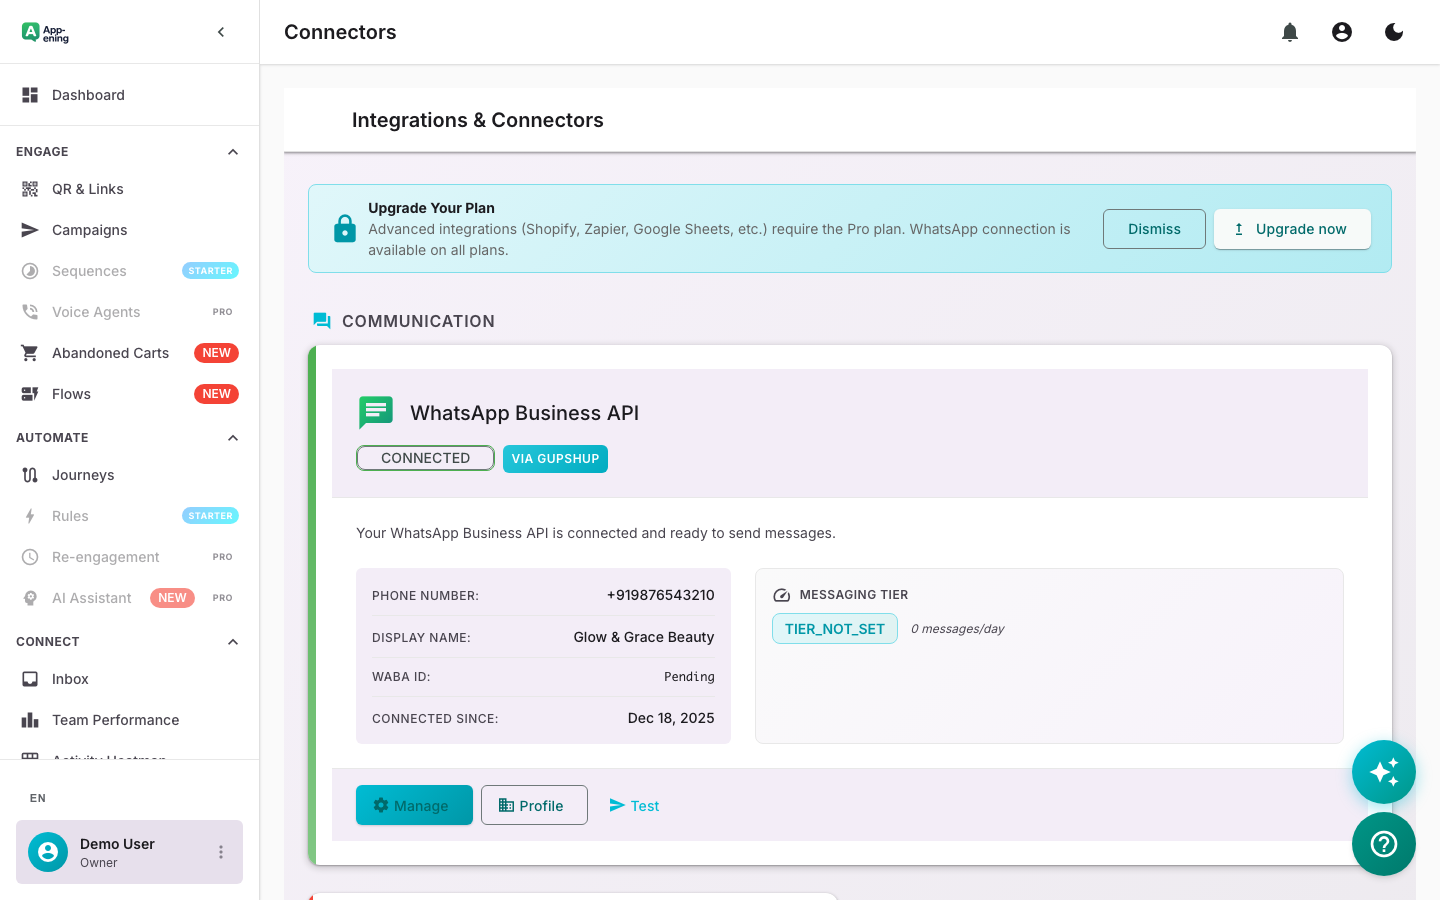
Task: Open the Demo User options three-dot menu
Action: coord(220,851)
